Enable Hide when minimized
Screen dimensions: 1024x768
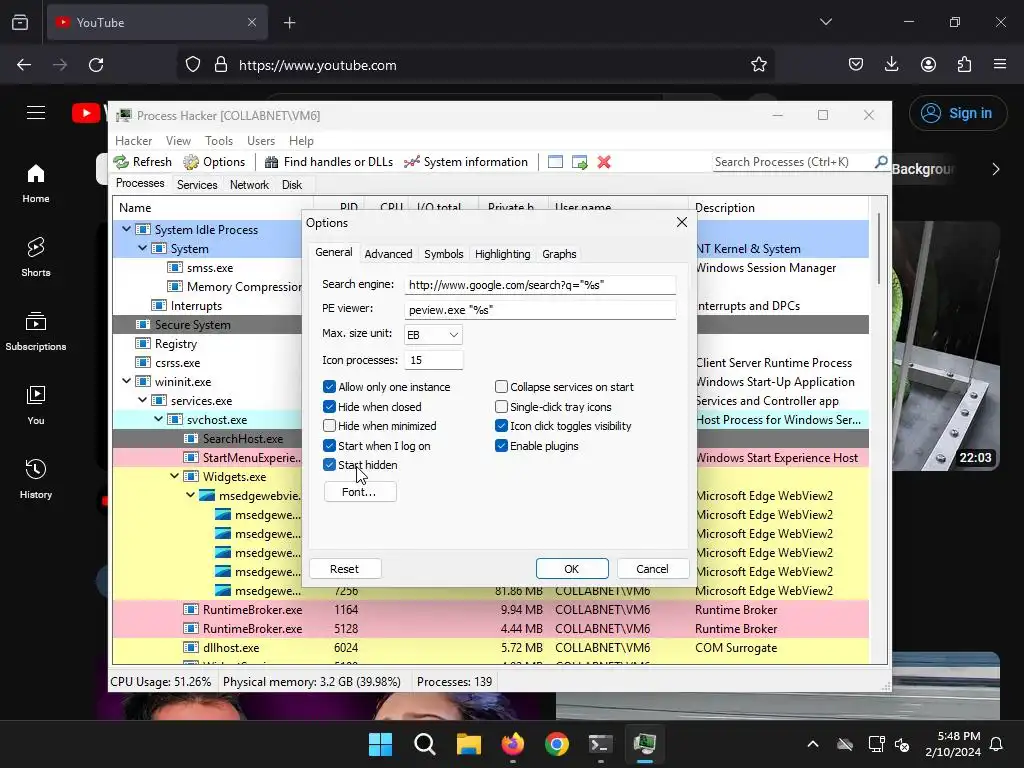(329, 426)
